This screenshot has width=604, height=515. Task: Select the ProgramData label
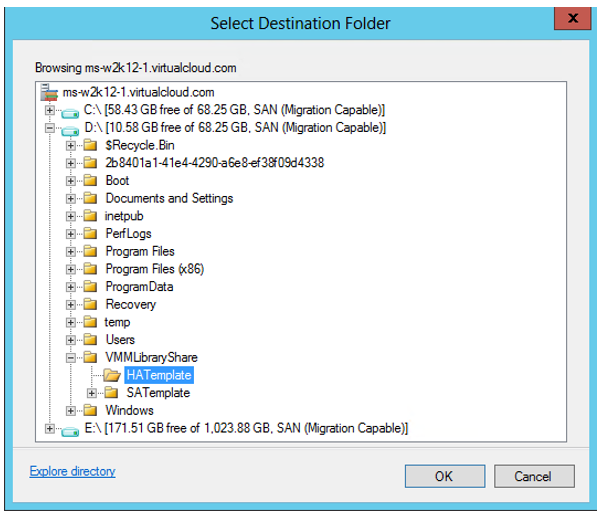point(139,287)
